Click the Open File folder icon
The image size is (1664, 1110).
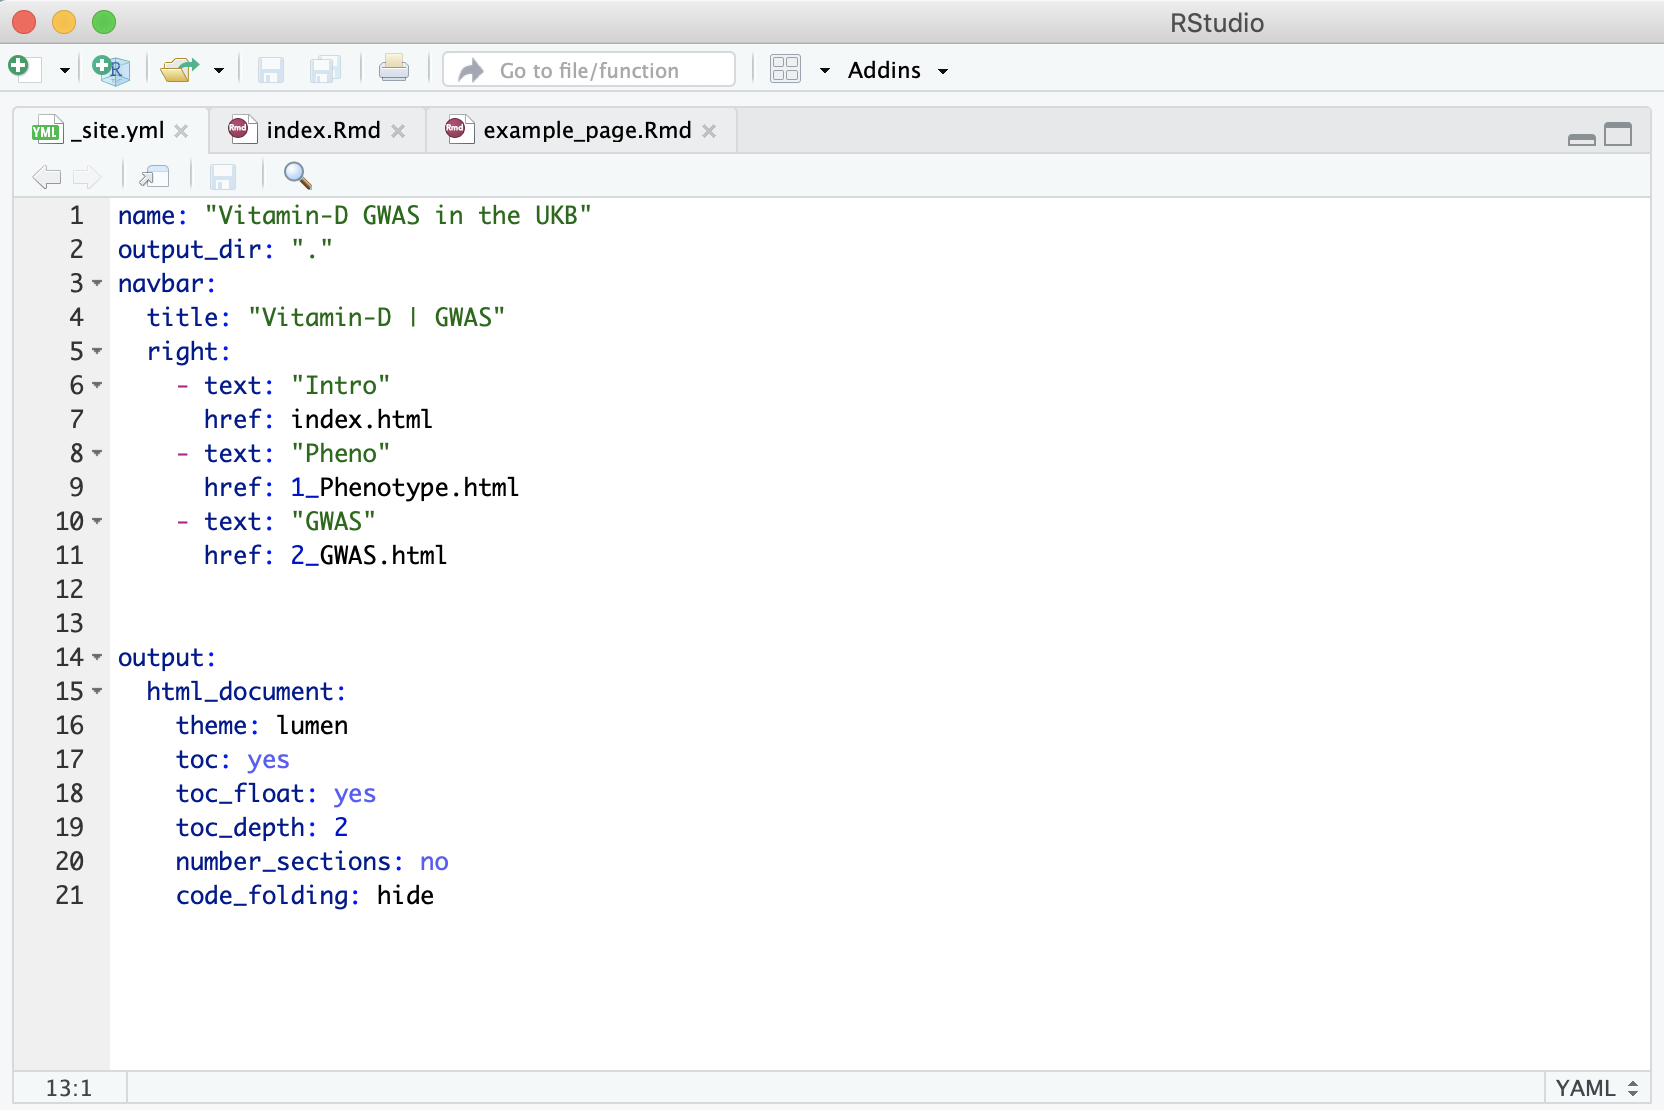point(180,69)
